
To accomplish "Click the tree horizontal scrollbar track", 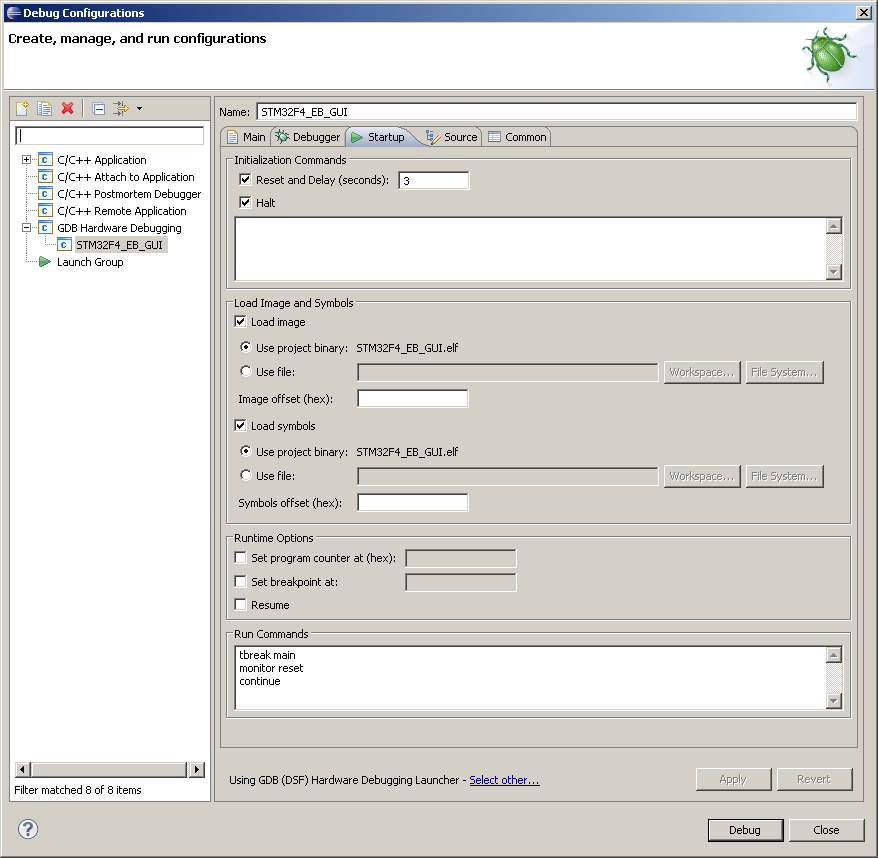I will click(x=109, y=770).
